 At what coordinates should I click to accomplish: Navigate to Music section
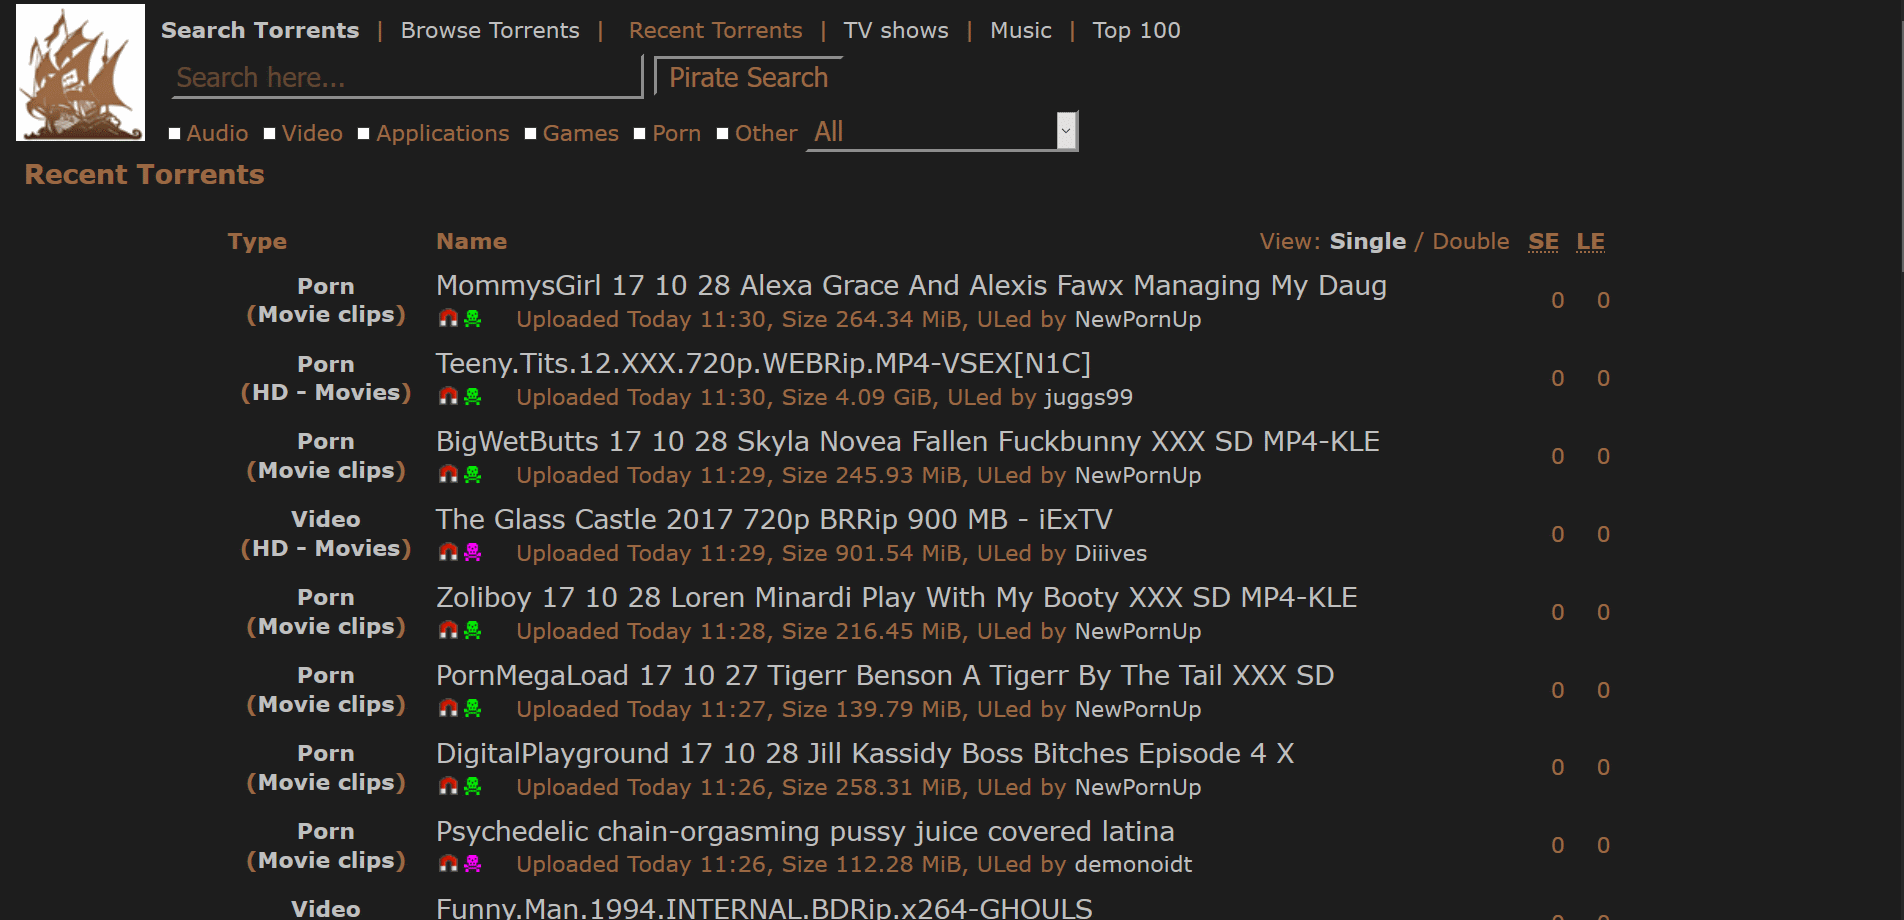point(1021,30)
